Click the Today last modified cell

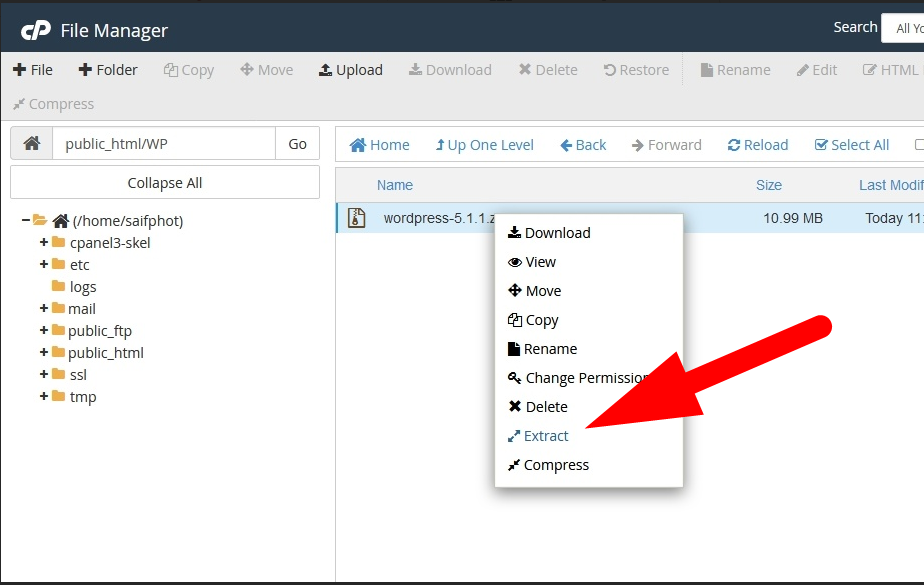coord(894,218)
